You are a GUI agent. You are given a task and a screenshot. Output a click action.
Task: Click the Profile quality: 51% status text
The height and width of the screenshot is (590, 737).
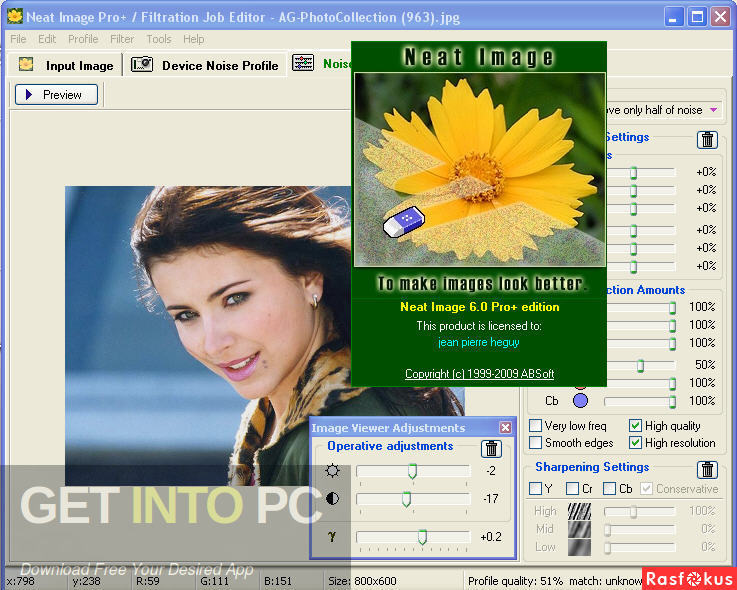click(515, 581)
